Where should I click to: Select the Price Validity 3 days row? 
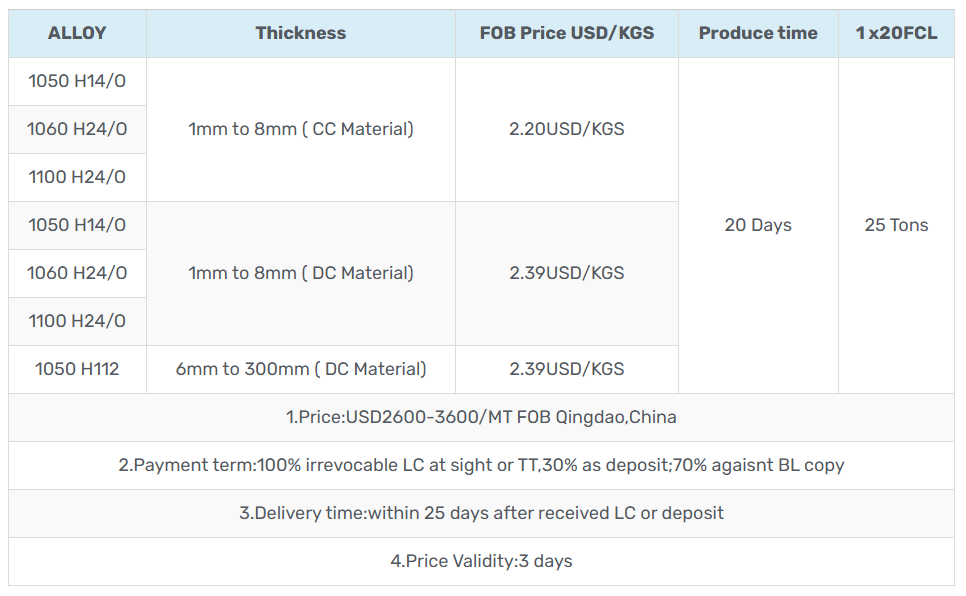[481, 561]
